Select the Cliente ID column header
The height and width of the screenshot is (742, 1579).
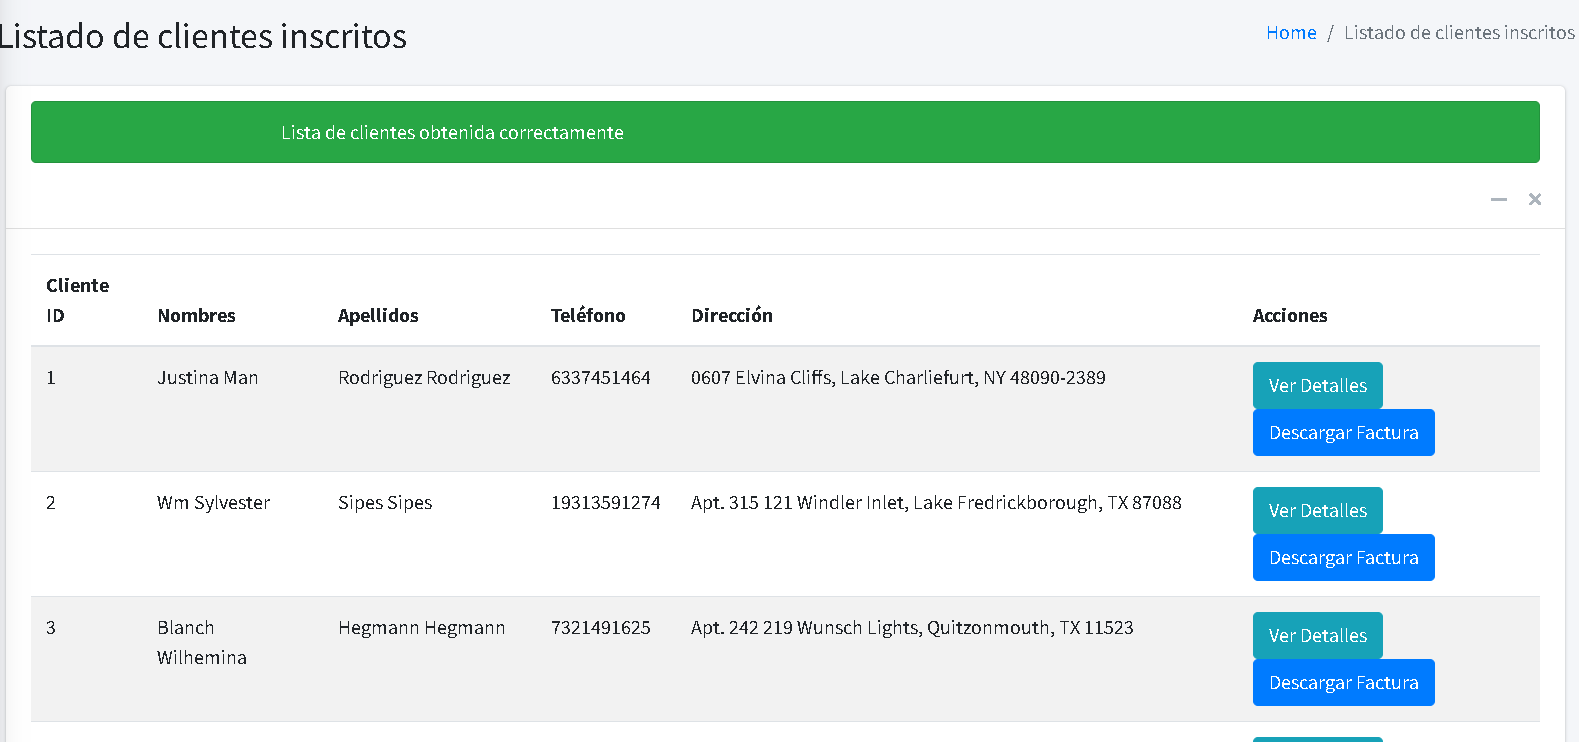click(x=78, y=300)
